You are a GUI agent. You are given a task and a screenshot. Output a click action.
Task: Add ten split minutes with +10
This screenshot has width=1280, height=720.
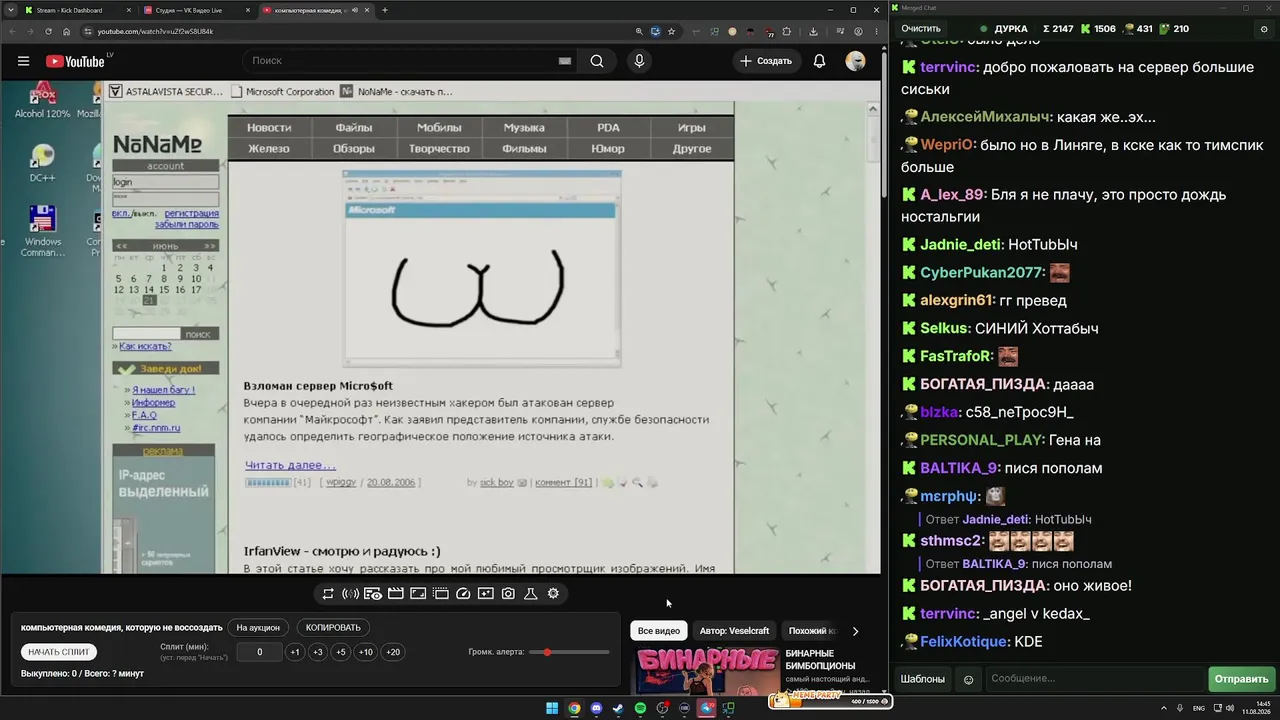[366, 652]
